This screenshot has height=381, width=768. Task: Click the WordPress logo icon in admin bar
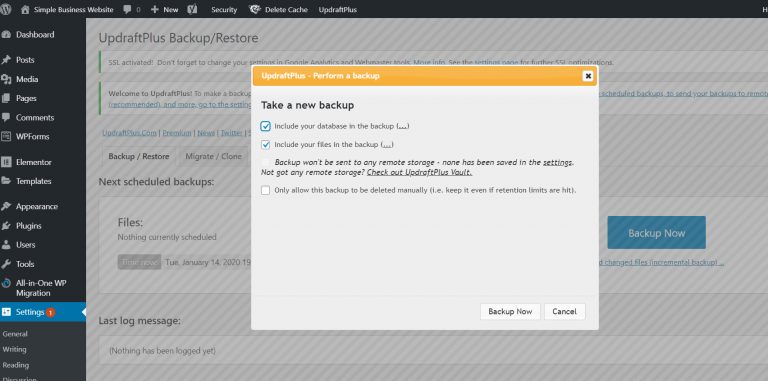coord(5,9)
